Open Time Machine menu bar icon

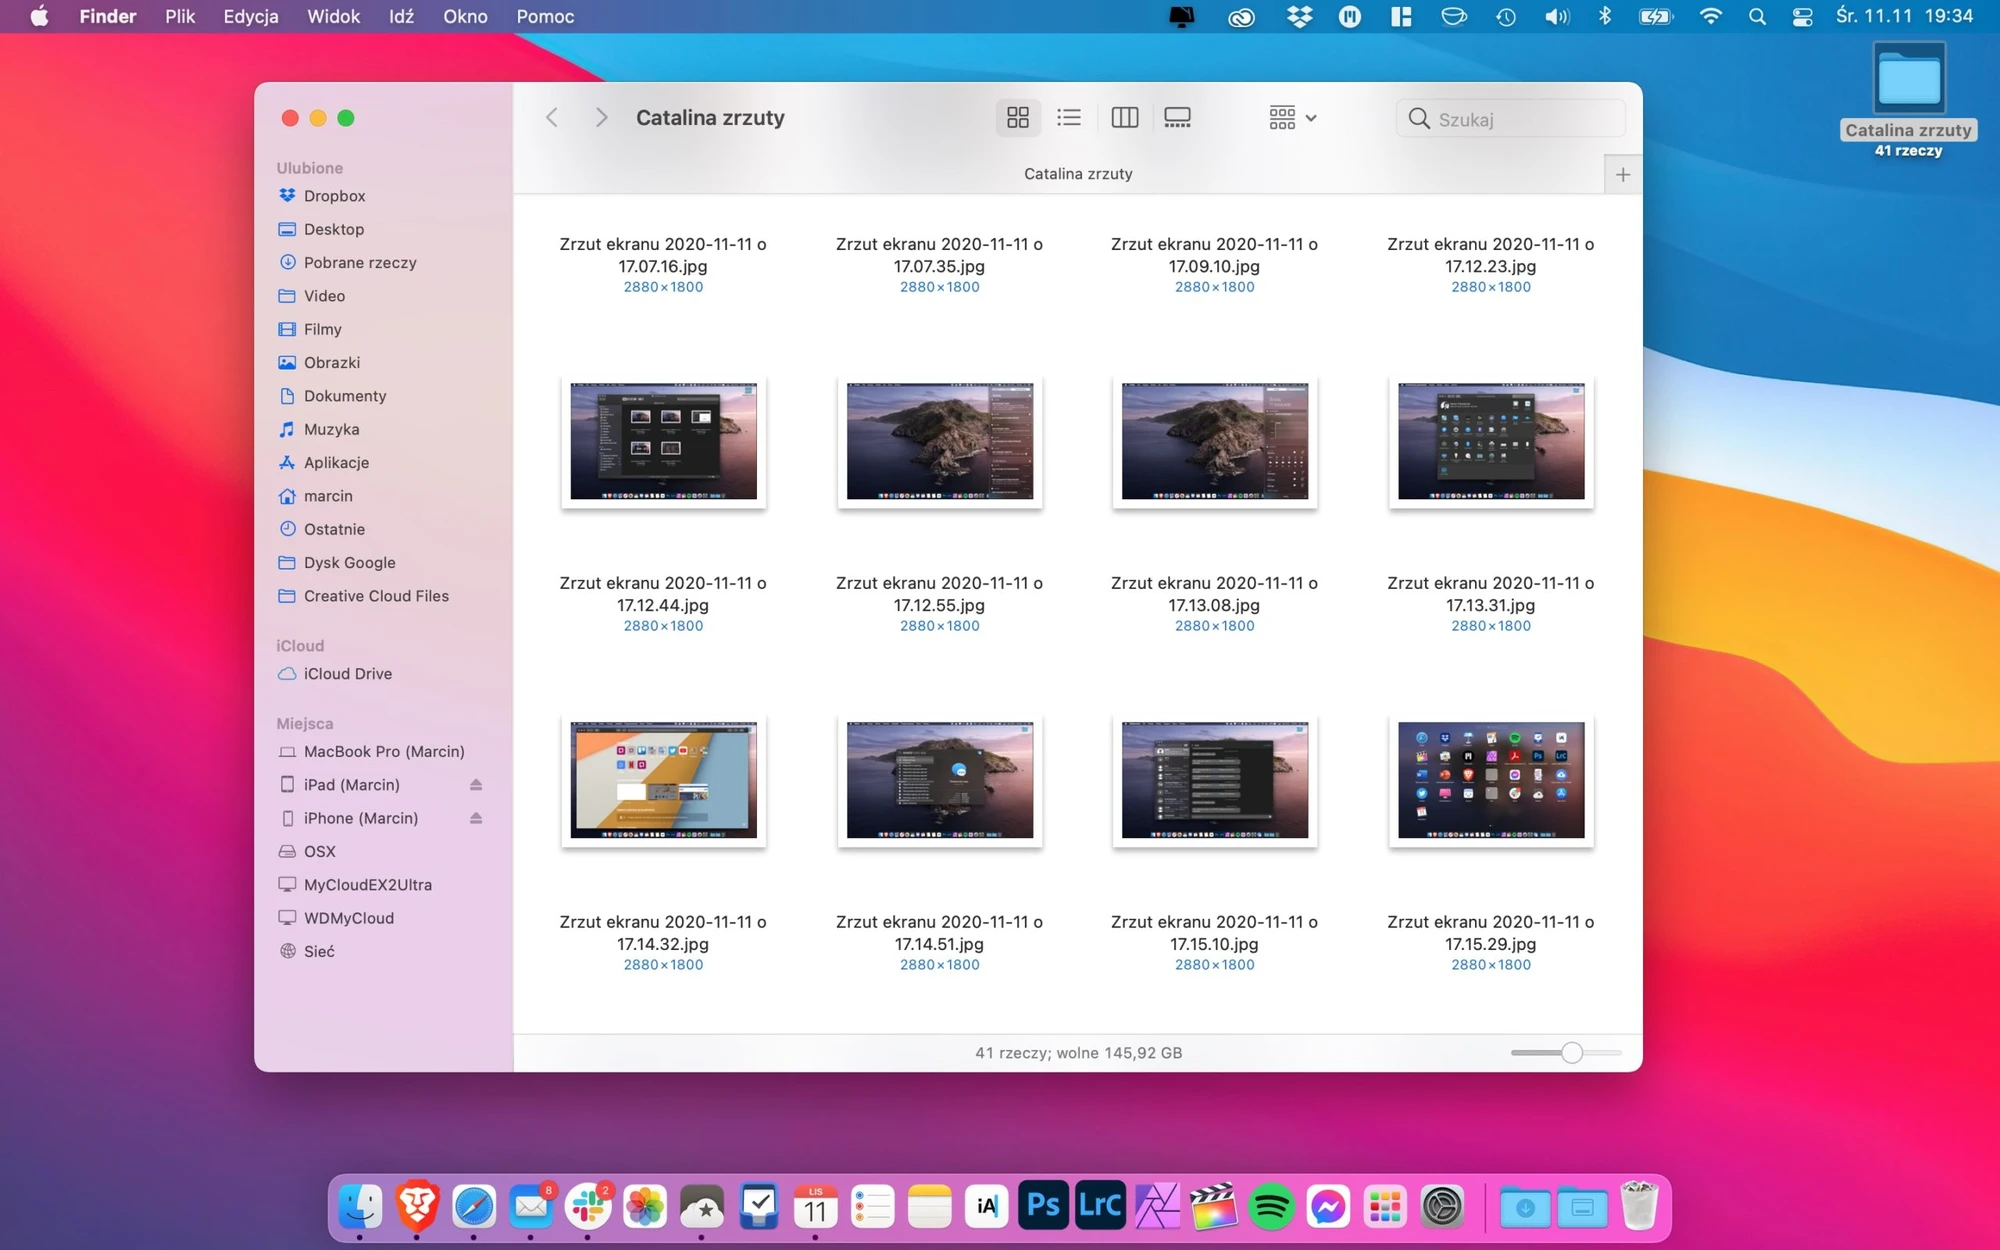(x=1505, y=16)
